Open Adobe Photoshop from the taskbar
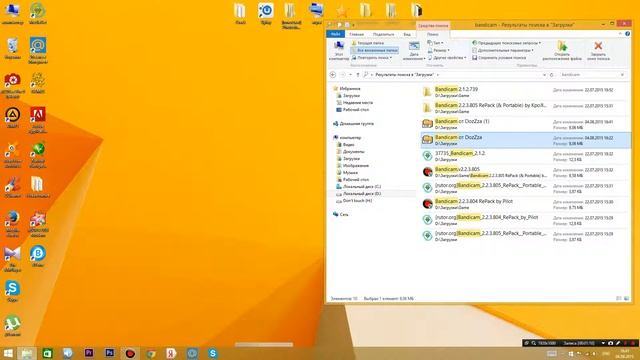Screen dimensions: 640x360 (x=109, y=353)
